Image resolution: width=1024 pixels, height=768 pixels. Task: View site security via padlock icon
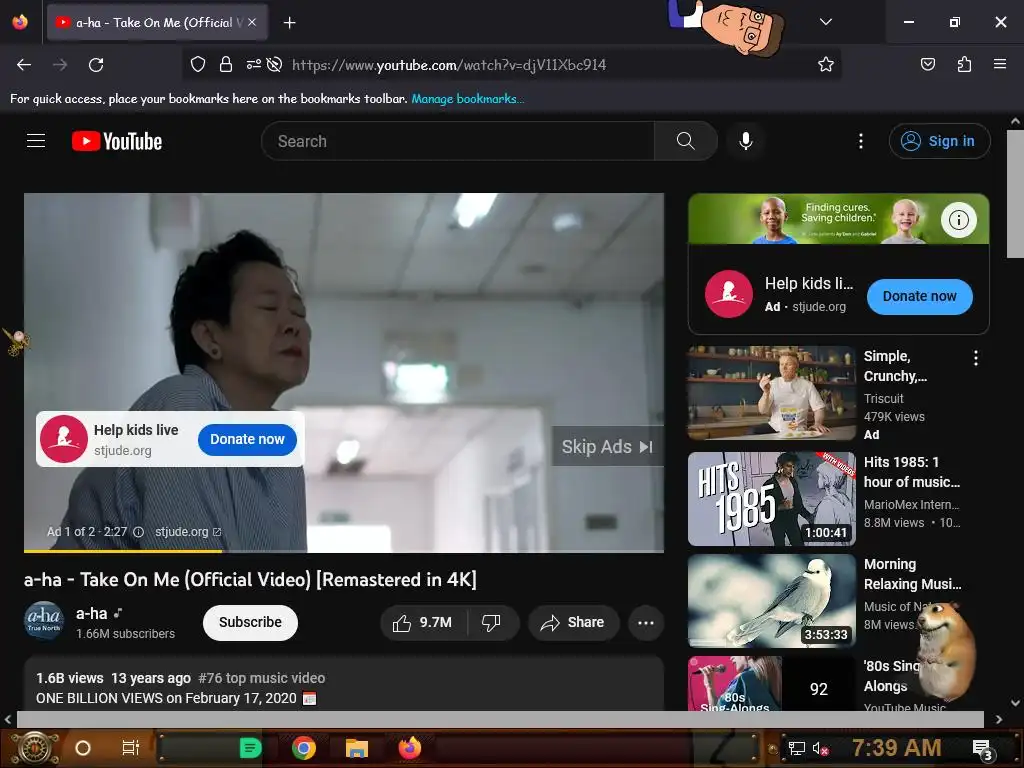[226, 64]
